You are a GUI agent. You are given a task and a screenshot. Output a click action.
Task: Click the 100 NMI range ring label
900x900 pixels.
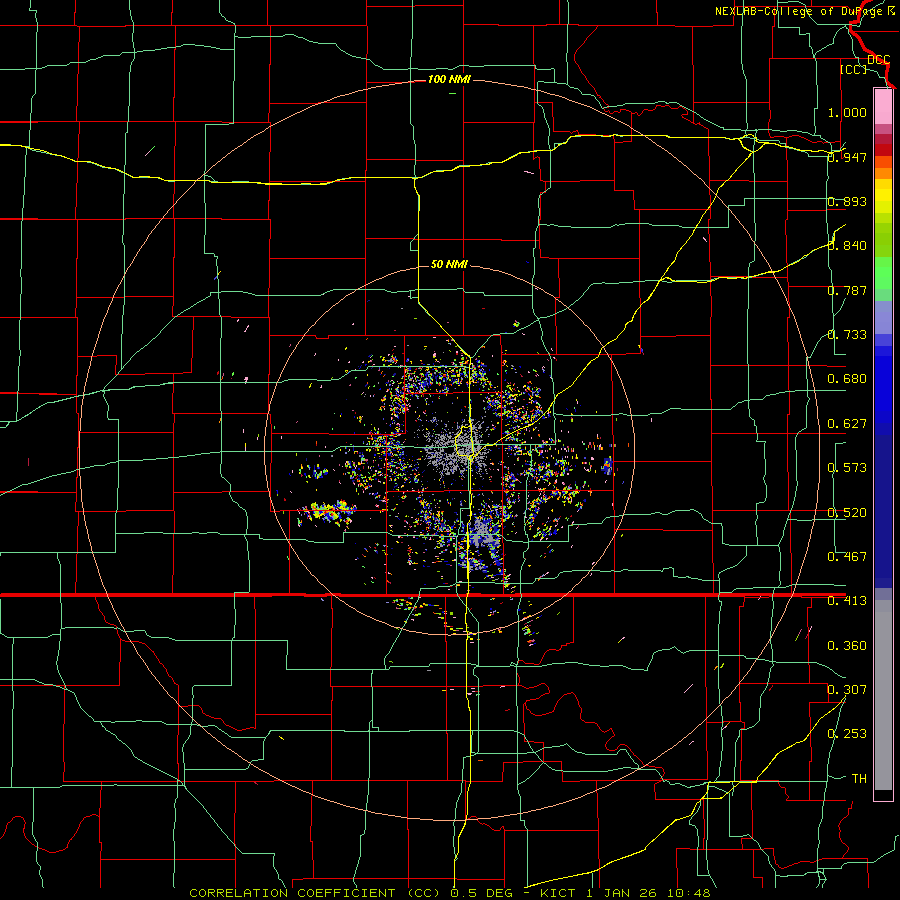pos(449,79)
